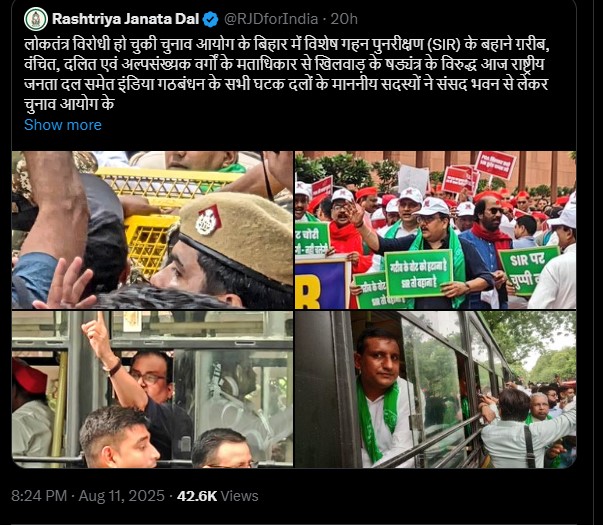Click the 8:24 PM · Aug 11, 2025 date
This screenshot has width=603, height=525.
tap(88, 496)
